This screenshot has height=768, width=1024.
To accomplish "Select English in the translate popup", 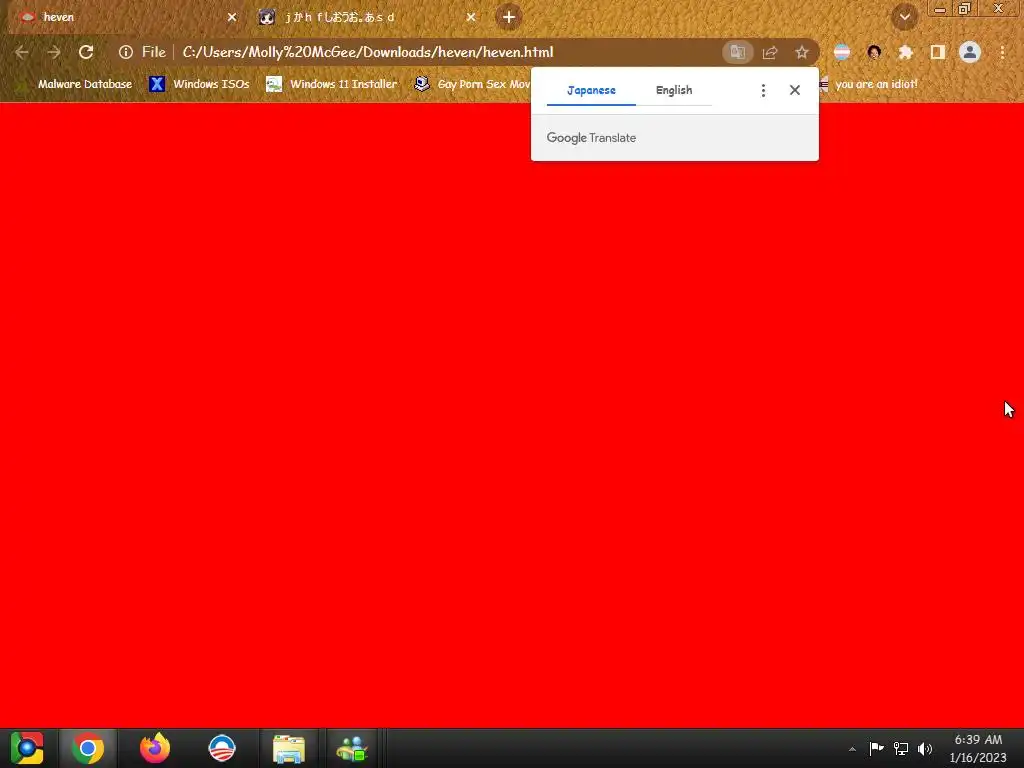I will coord(674,90).
